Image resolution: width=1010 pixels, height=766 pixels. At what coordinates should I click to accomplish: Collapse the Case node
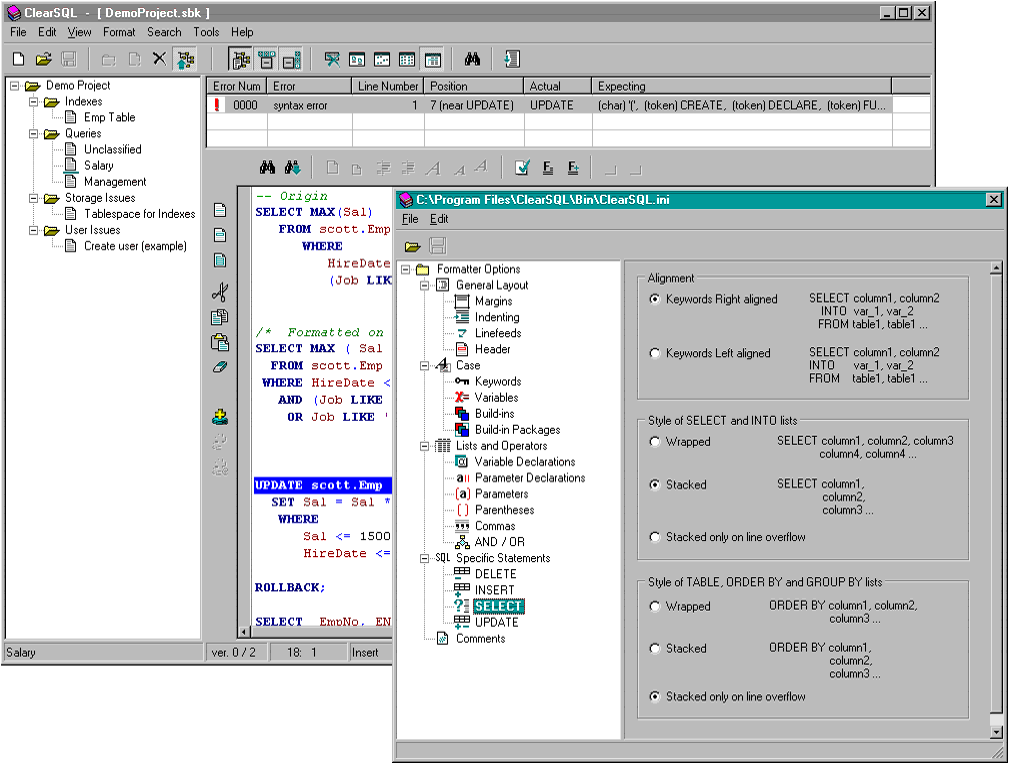tap(424, 366)
